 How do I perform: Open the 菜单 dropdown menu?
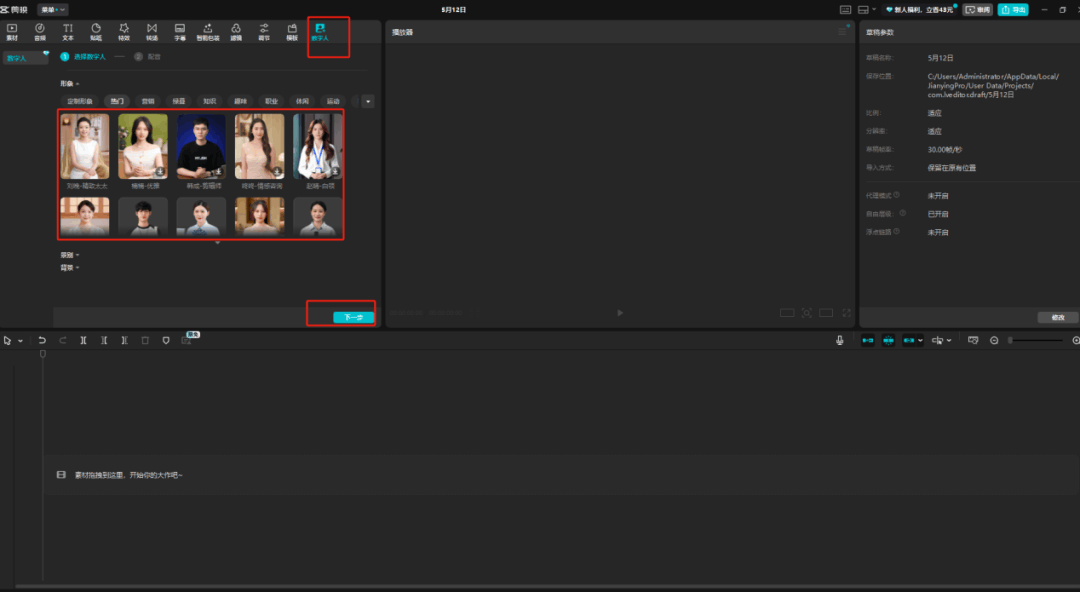(52, 9)
